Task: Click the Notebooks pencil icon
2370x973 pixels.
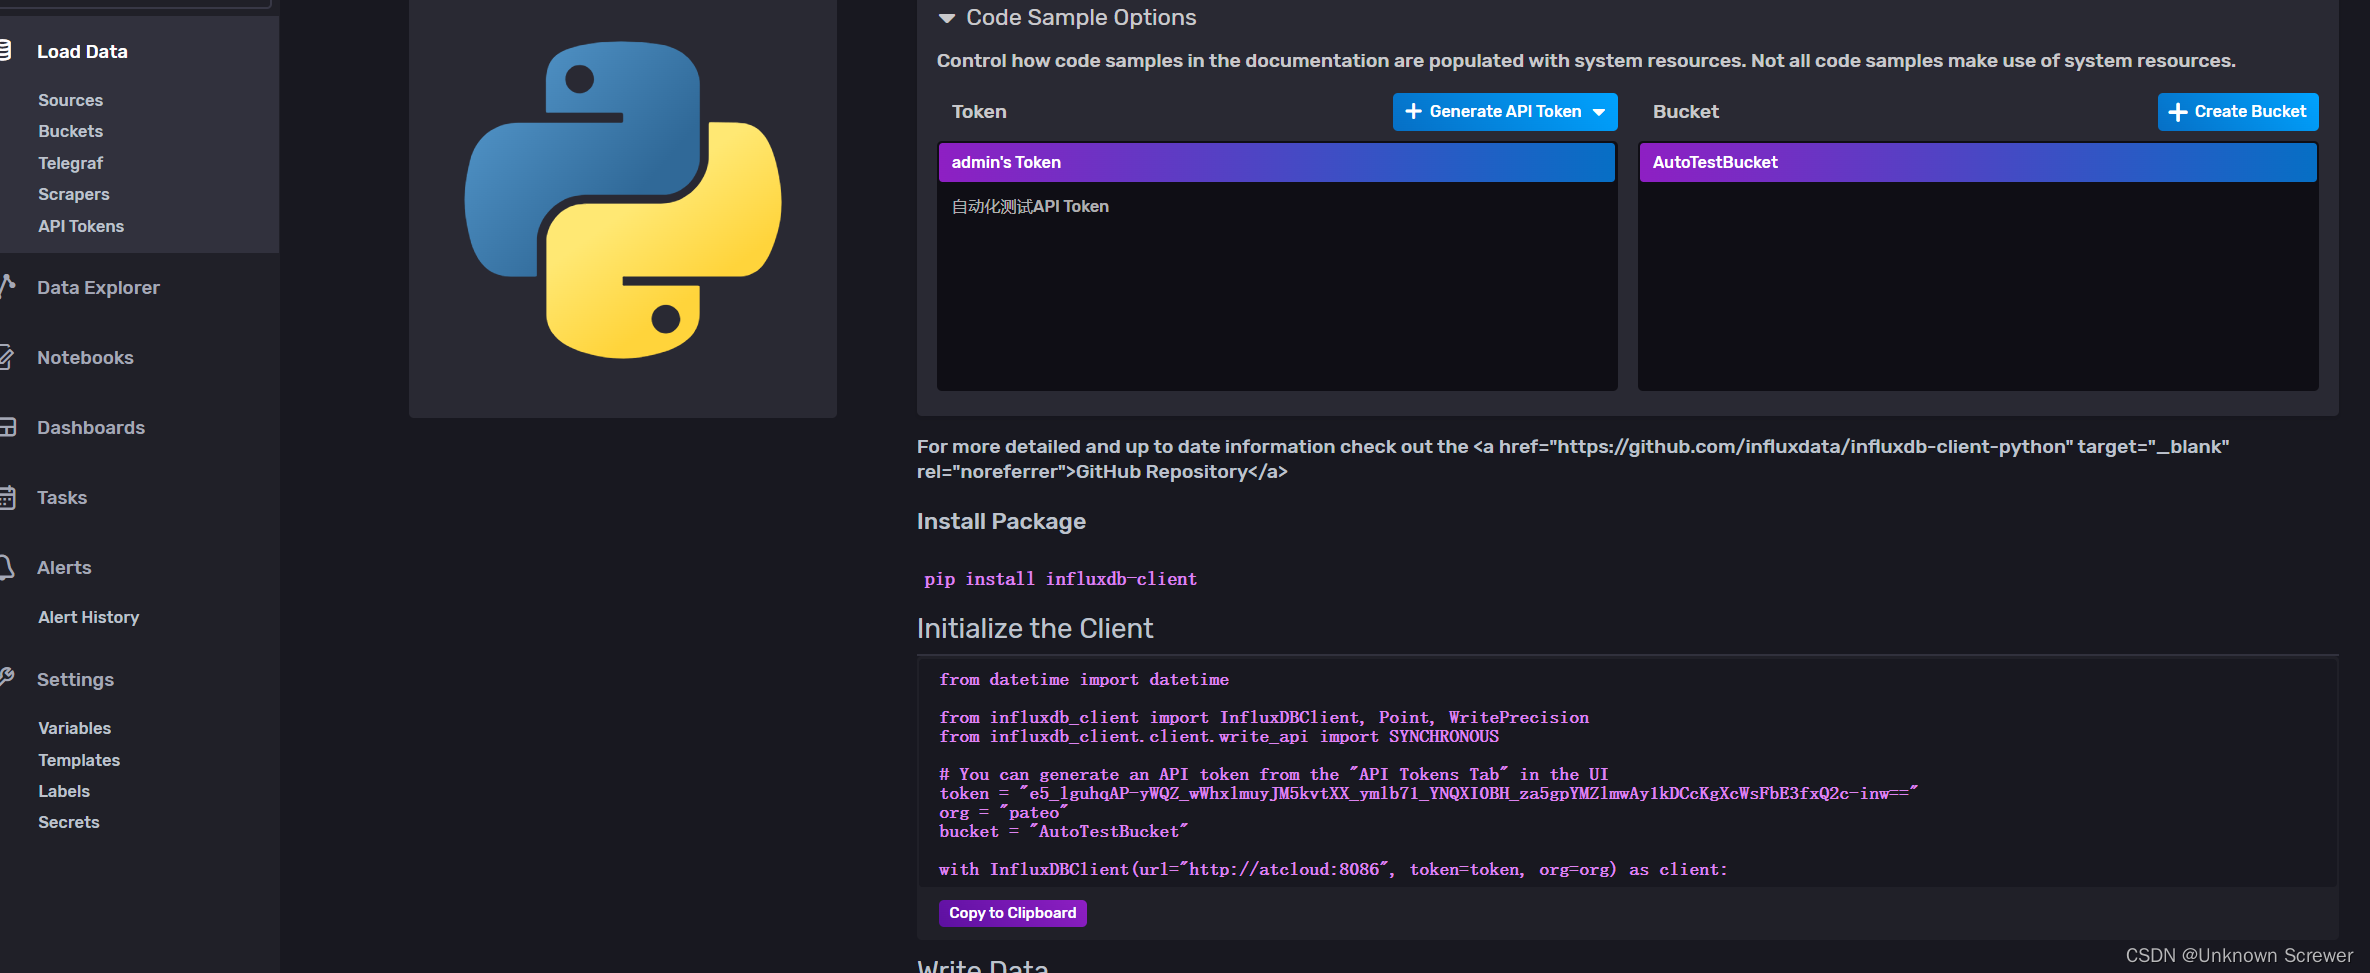Action: pyautogui.click(x=6, y=357)
